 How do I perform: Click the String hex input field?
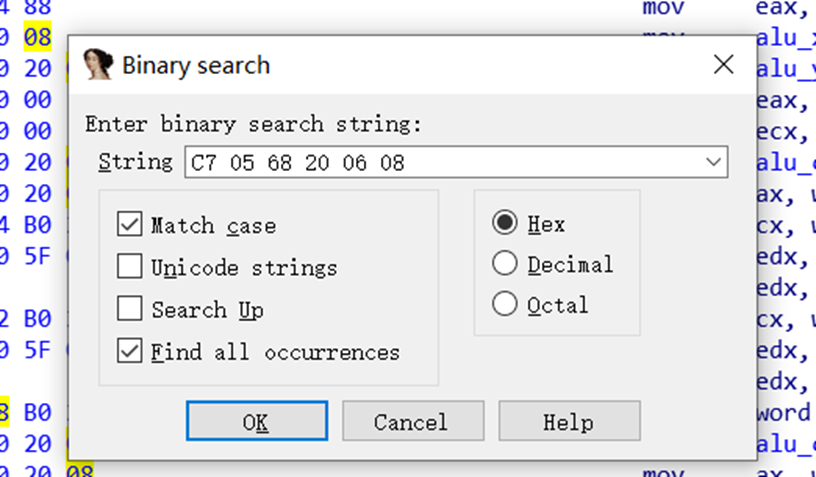(x=440, y=162)
